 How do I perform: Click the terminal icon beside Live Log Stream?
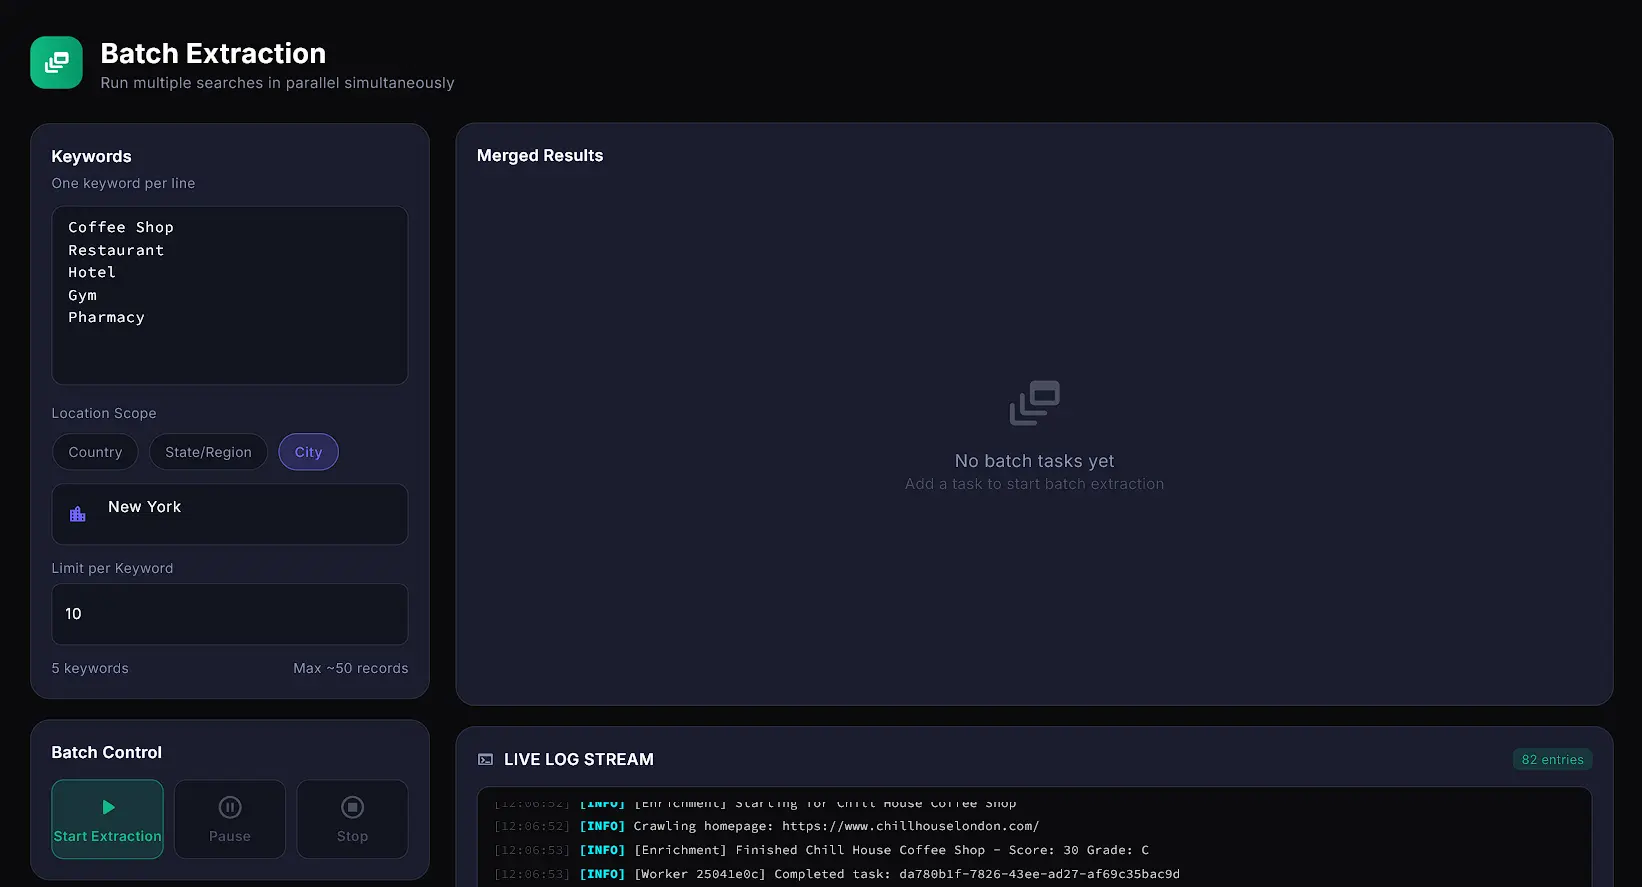click(485, 760)
